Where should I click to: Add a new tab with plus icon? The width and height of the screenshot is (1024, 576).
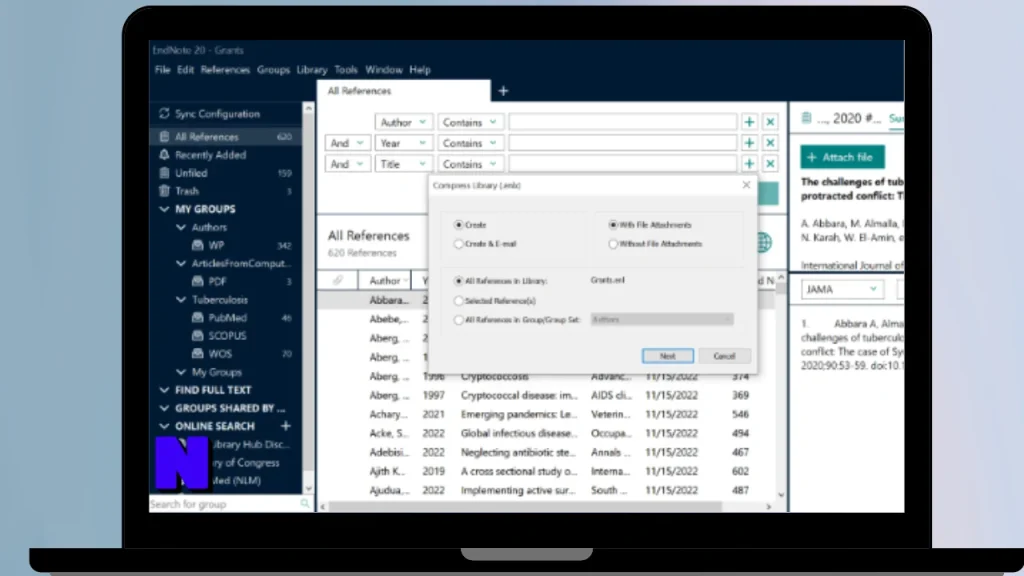(x=503, y=91)
